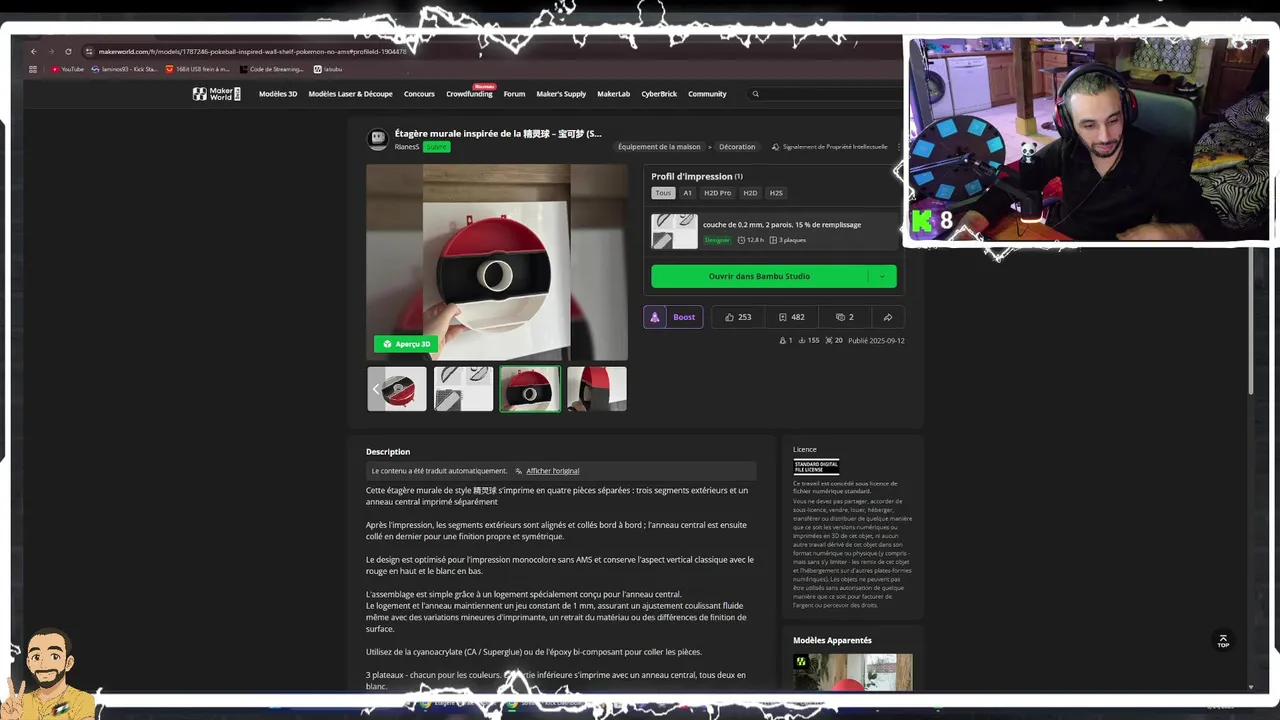Bookmark the model, 482 collections icon
This screenshot has width=1280, height=720.
[791, 317]
